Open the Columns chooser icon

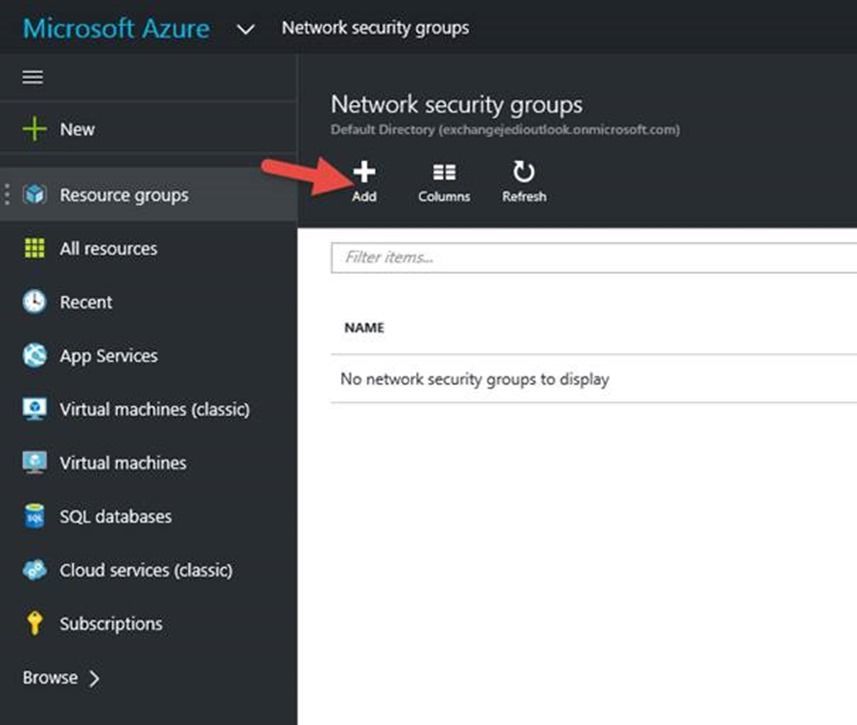point(444,173)
